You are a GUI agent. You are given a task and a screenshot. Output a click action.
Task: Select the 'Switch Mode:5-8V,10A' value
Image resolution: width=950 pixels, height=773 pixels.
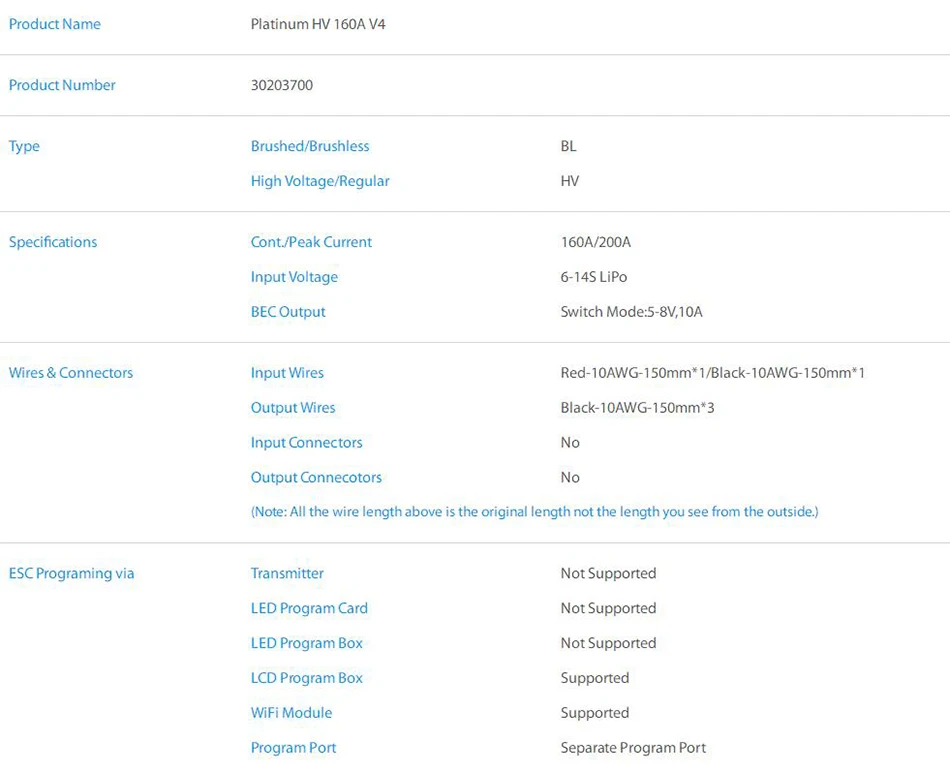(631, 312)
